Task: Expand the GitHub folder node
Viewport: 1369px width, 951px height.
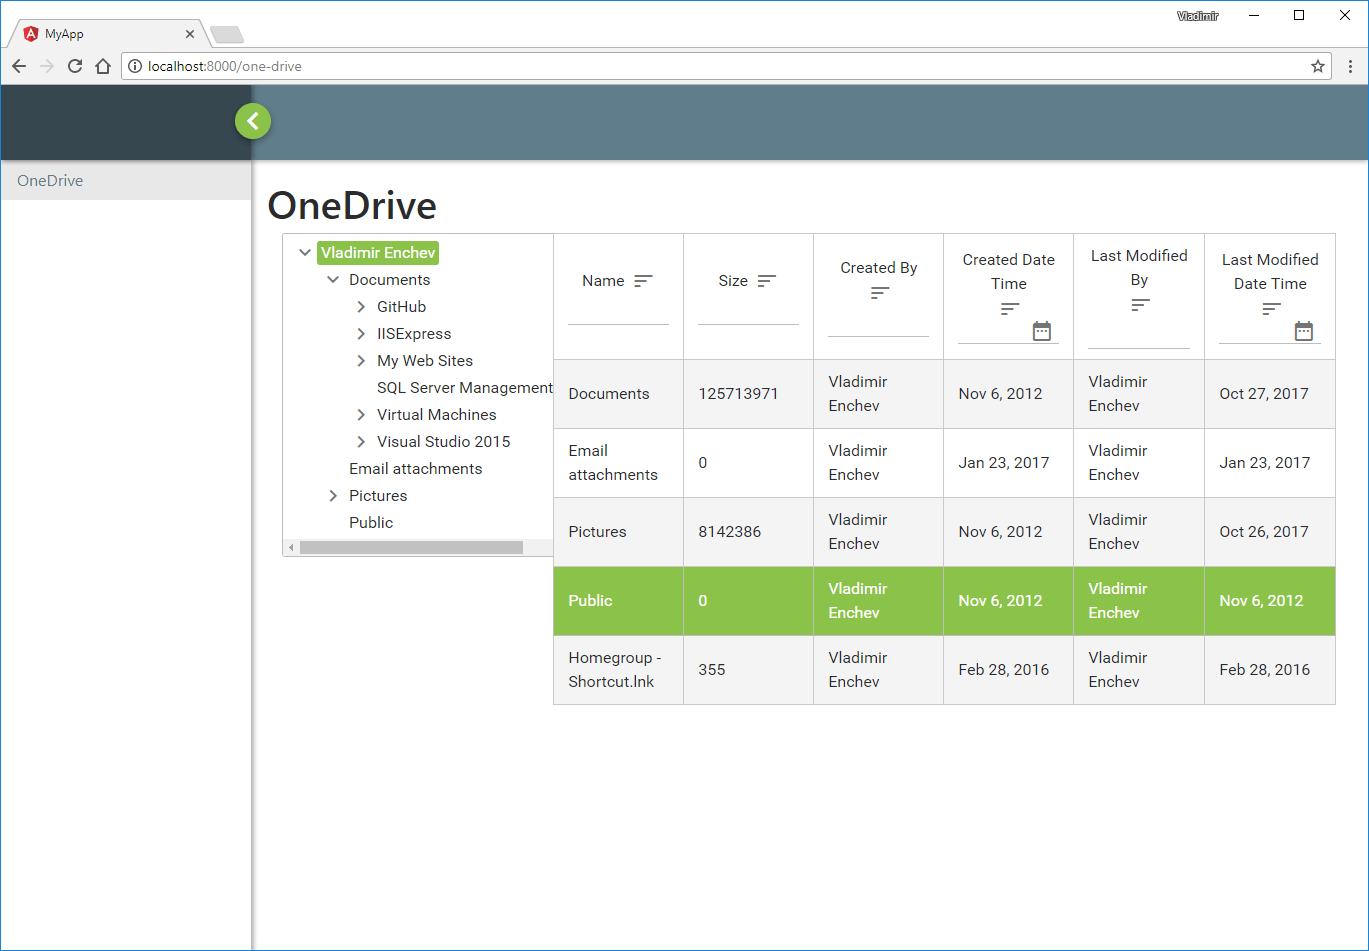Action: pos(361,307)
